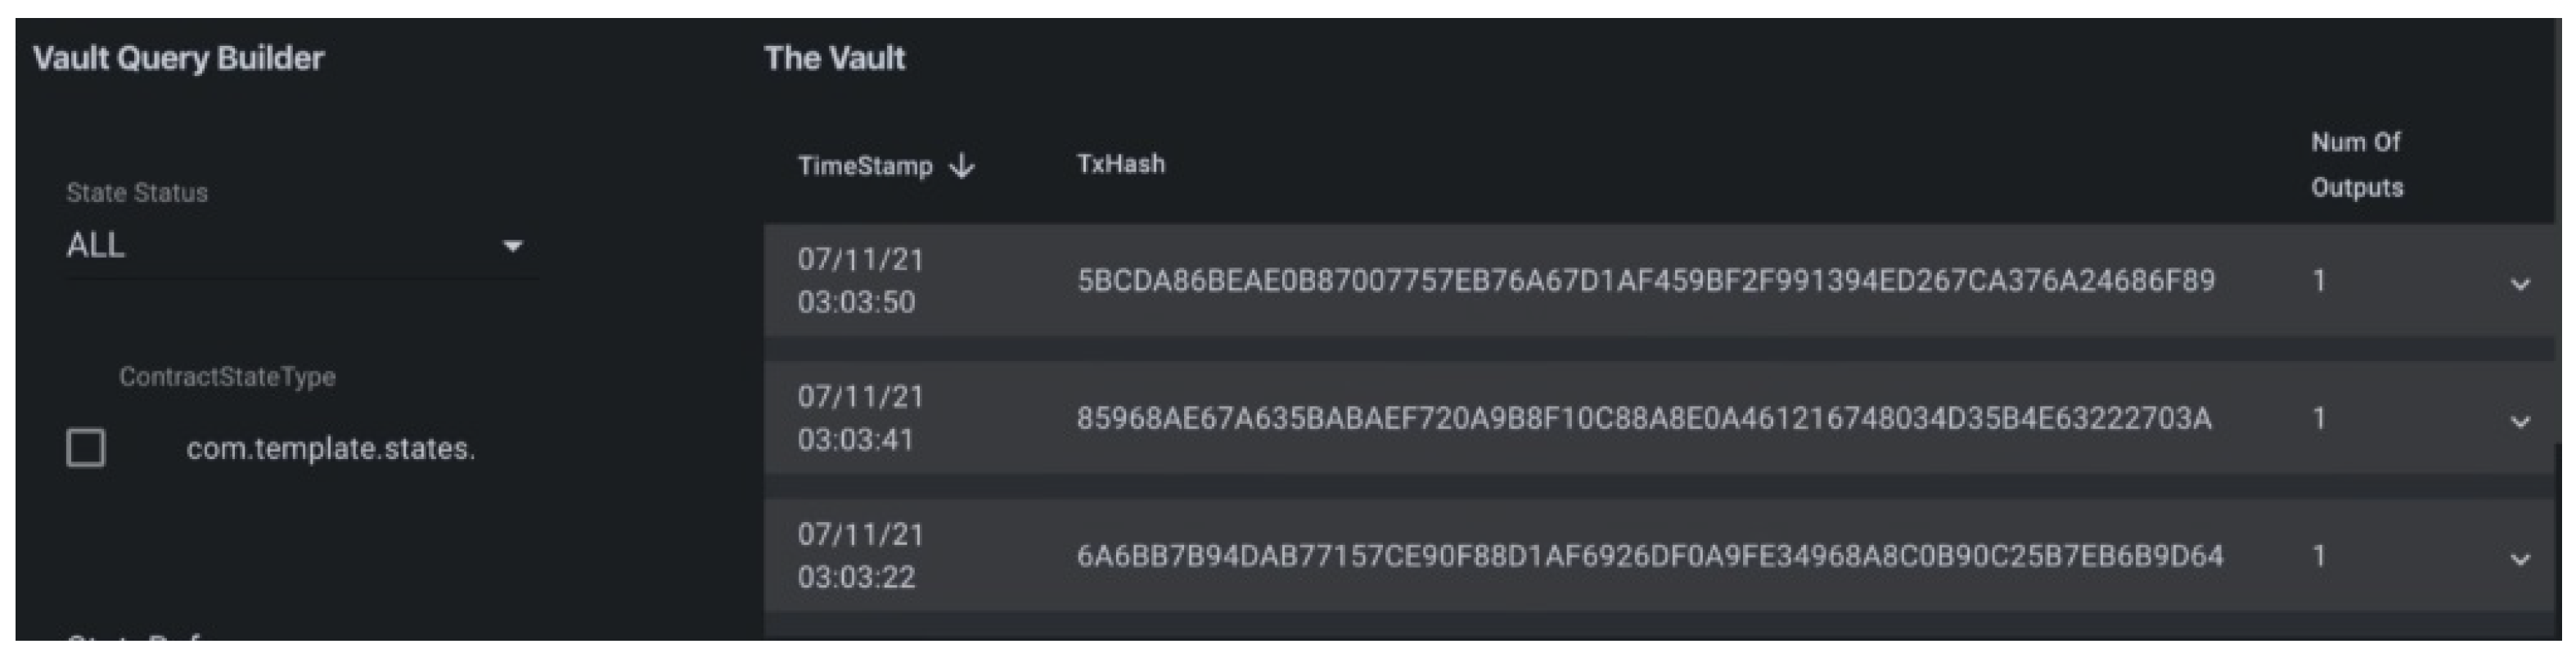Click the State Status dropdown arrow
Screen dimensions: 2576x653
(x=513, y=246)
